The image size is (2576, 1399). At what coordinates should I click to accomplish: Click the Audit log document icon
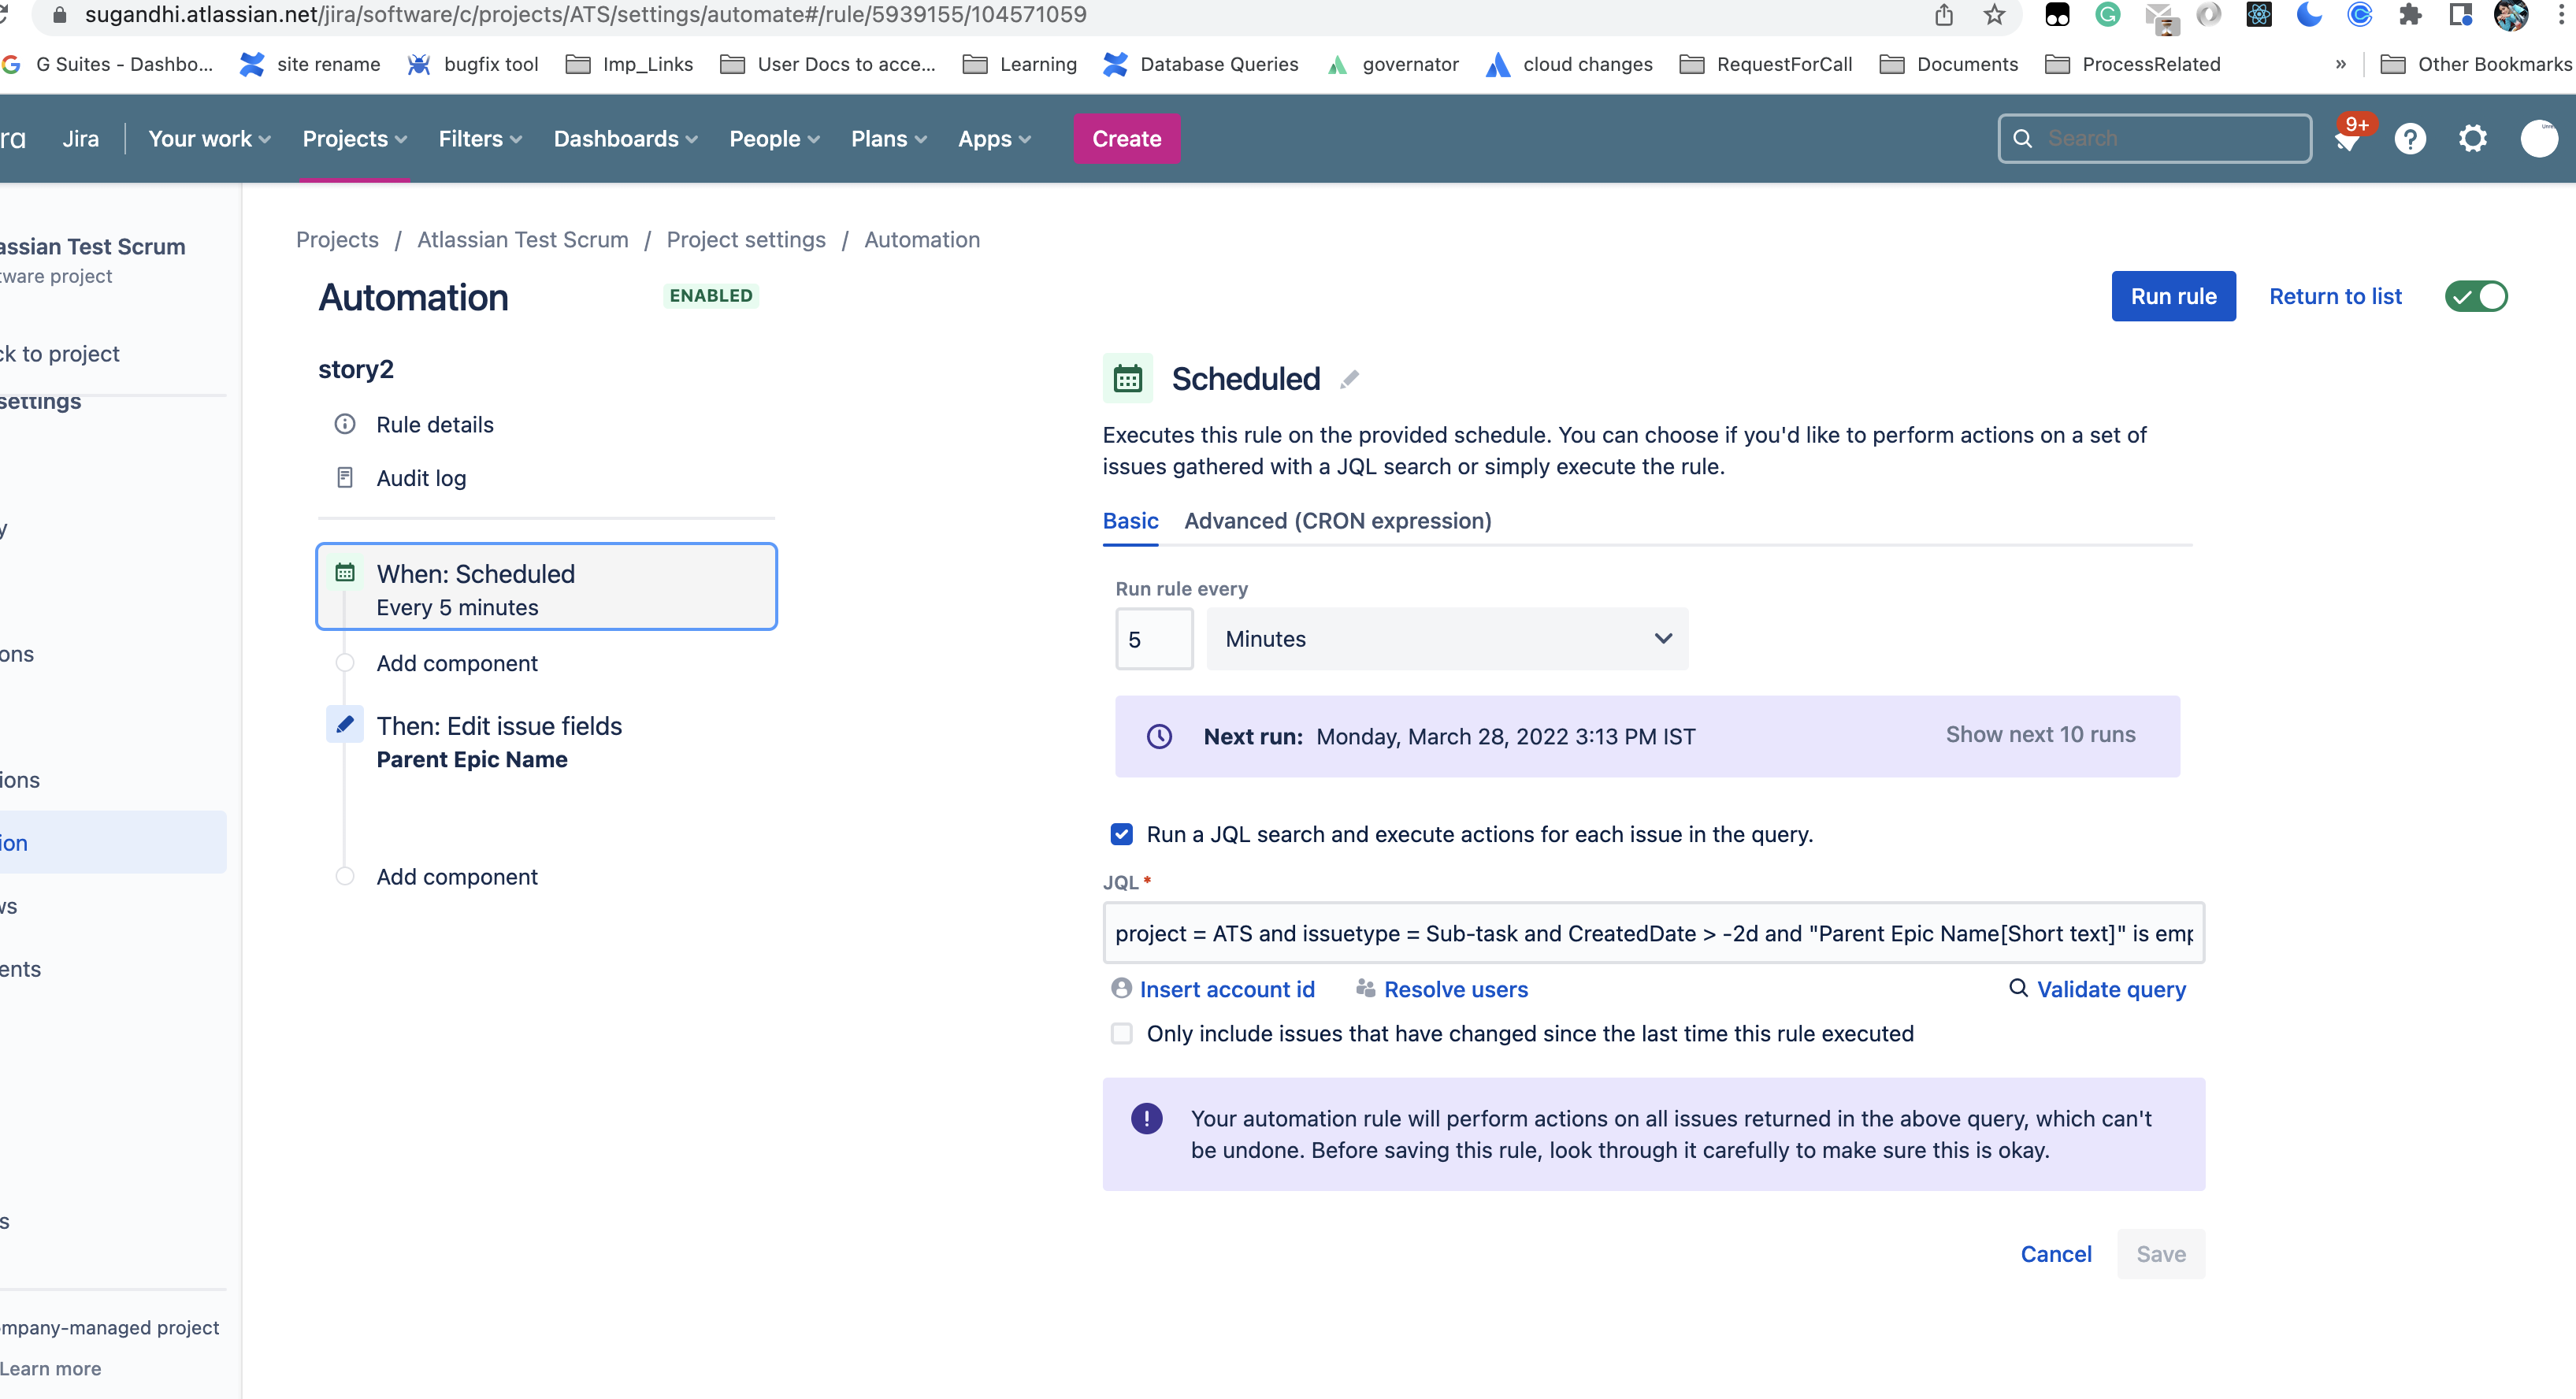(345, 478)
